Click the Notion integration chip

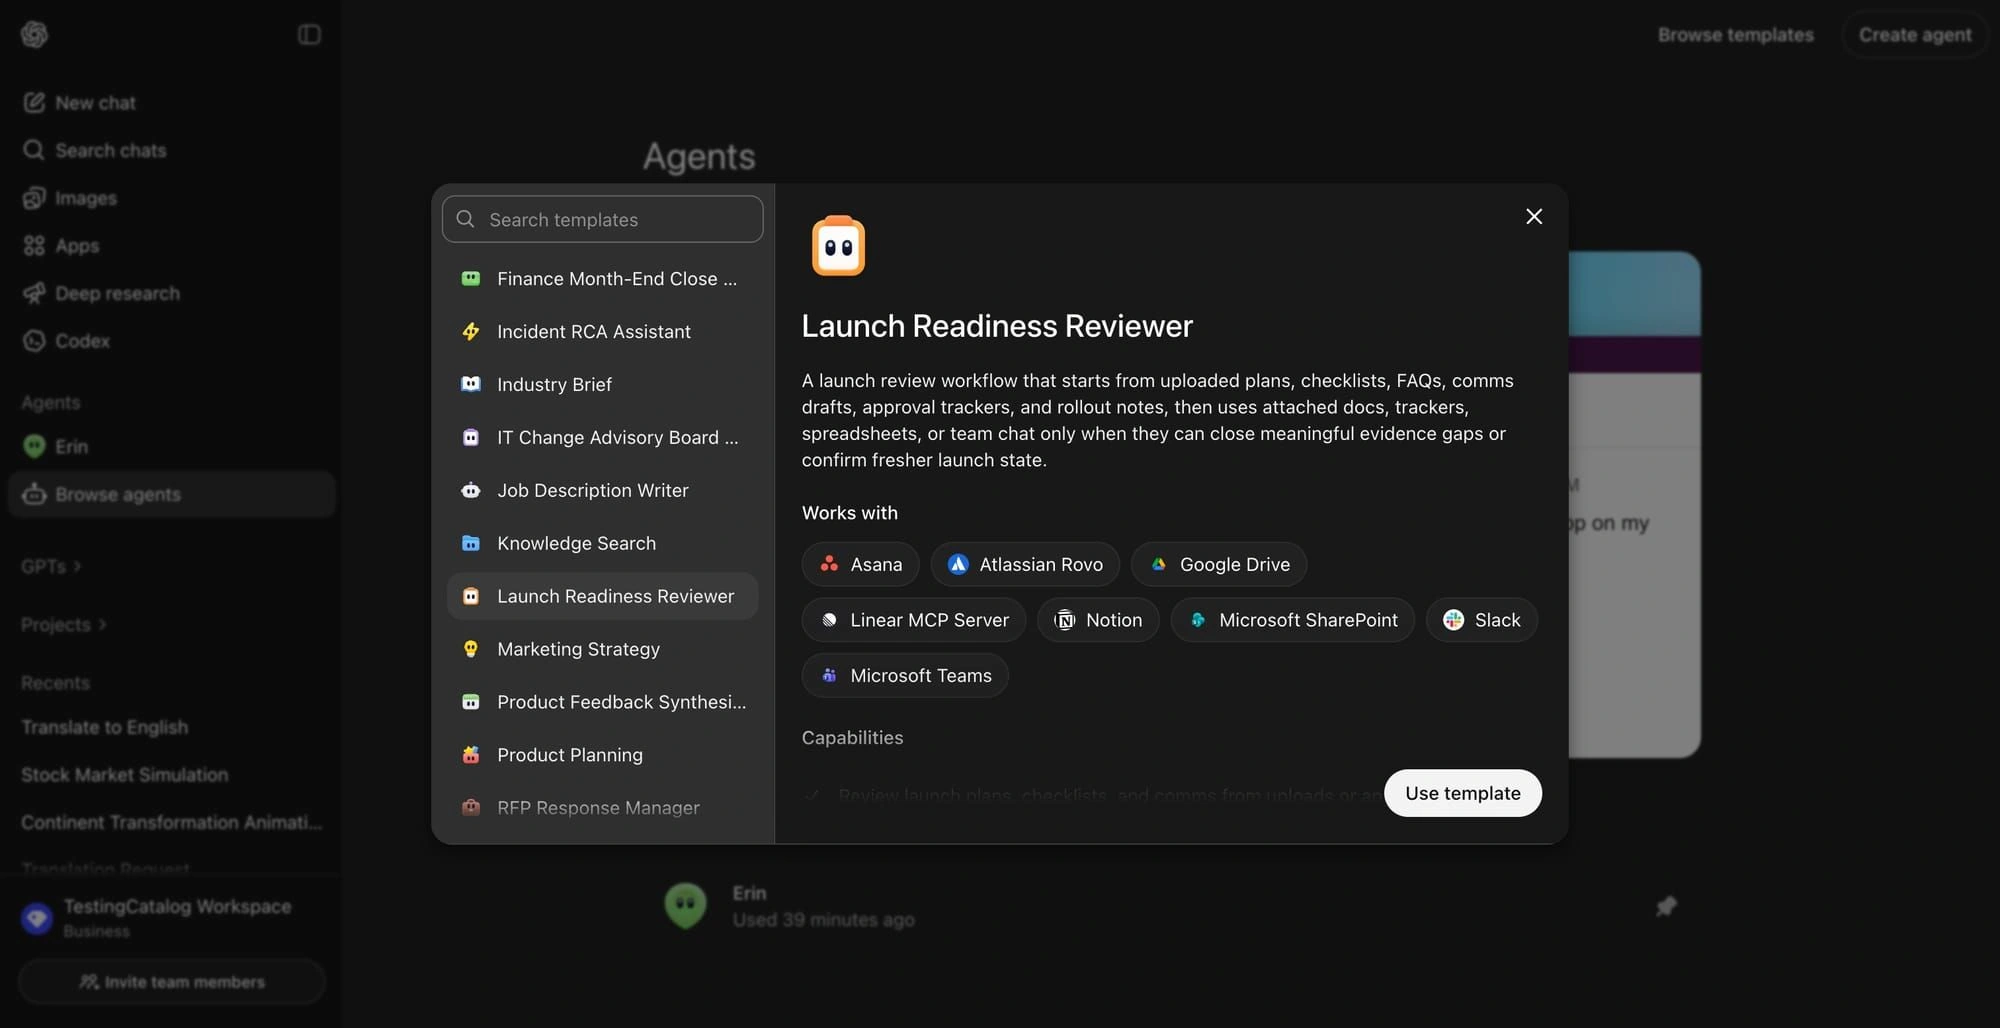tap(1098, 620)
